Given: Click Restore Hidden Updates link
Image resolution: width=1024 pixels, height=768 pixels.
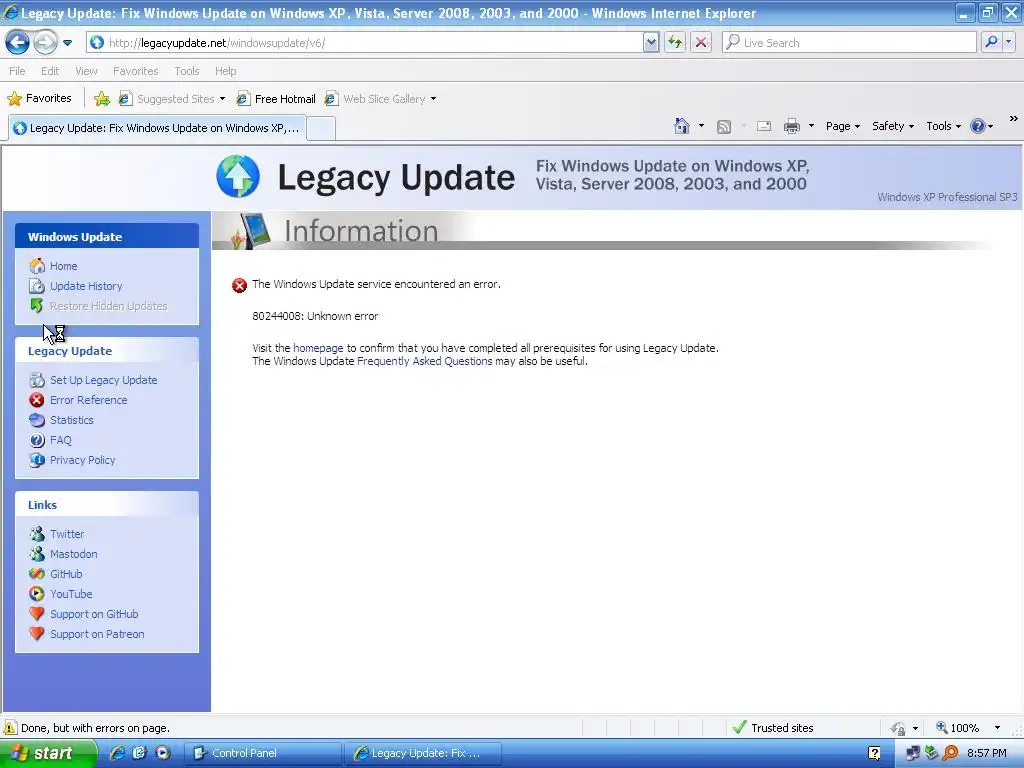Looking at the screenshot, I should click(x=108, y=306).
